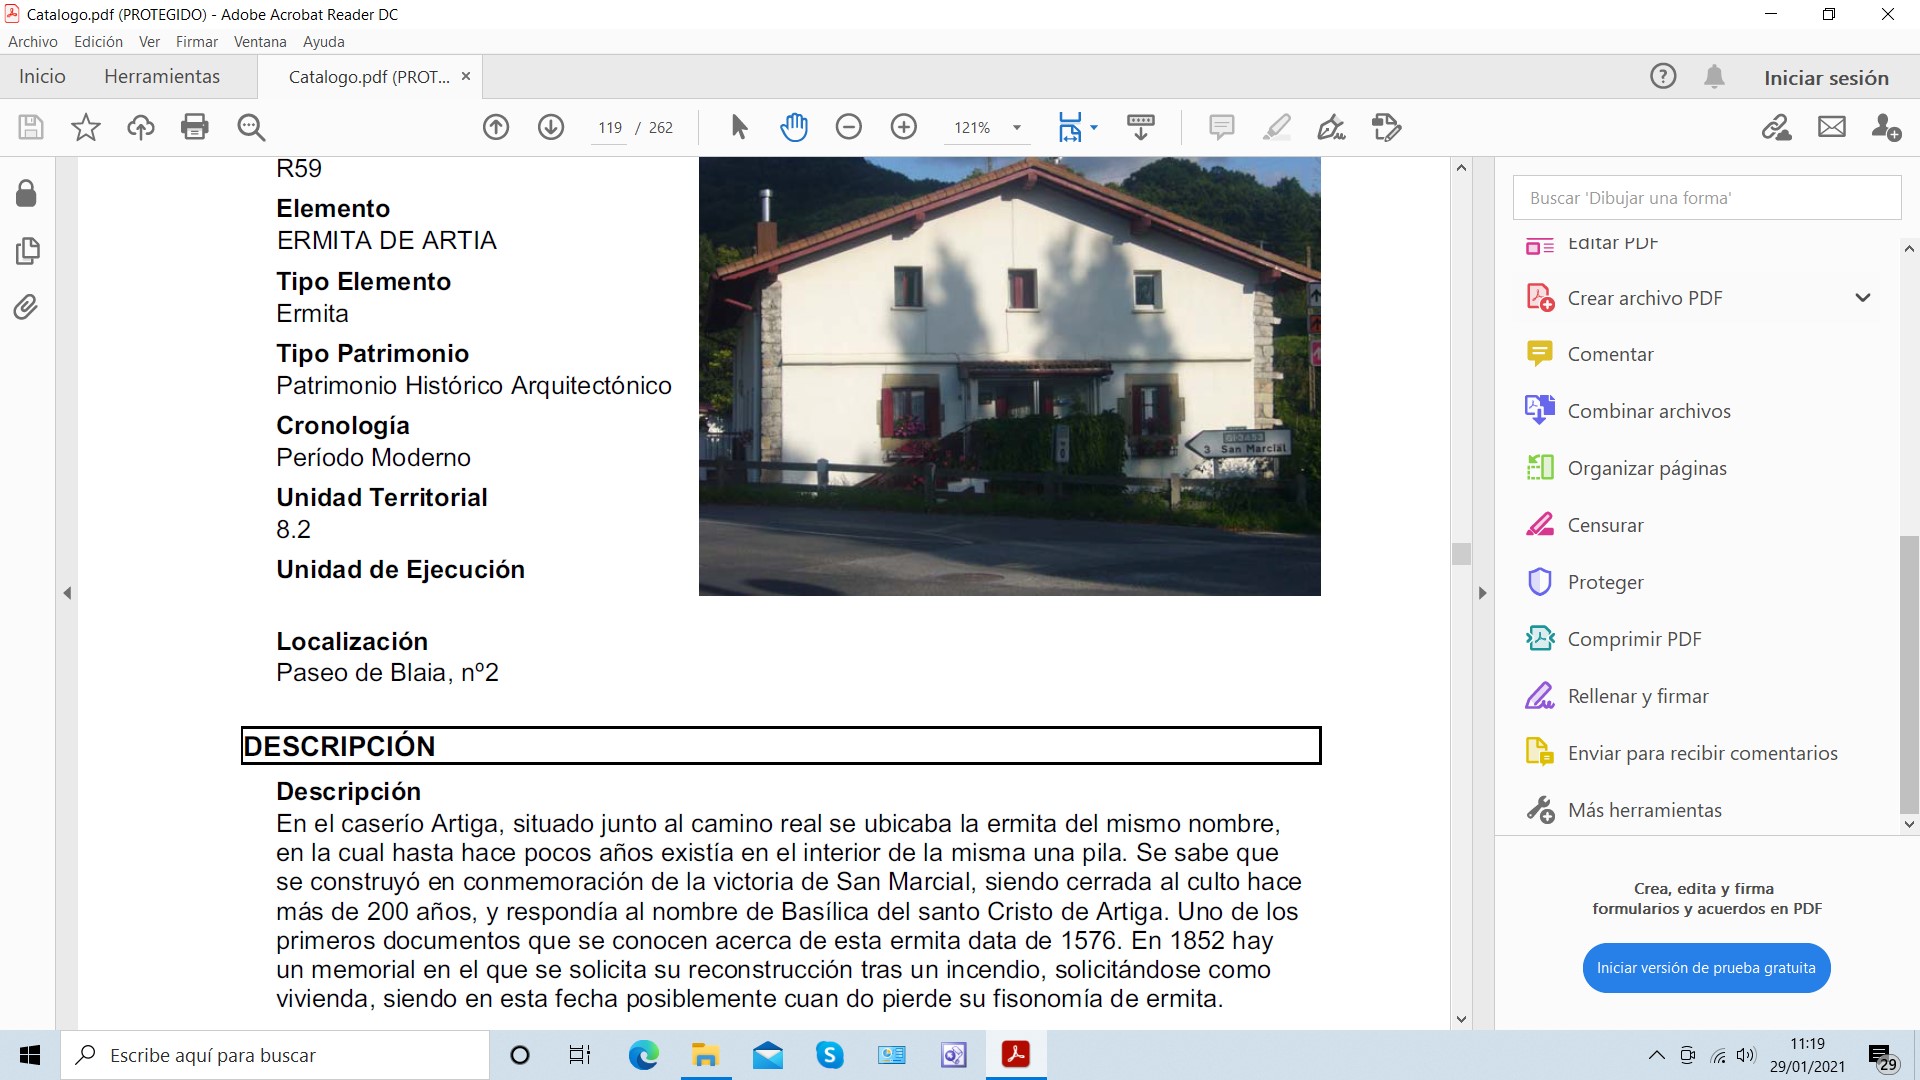The width and height of the screenshot is (1920, 1080).
Task: Click the tools pane scrollbar thumb
Action: tap(1909, 675)
